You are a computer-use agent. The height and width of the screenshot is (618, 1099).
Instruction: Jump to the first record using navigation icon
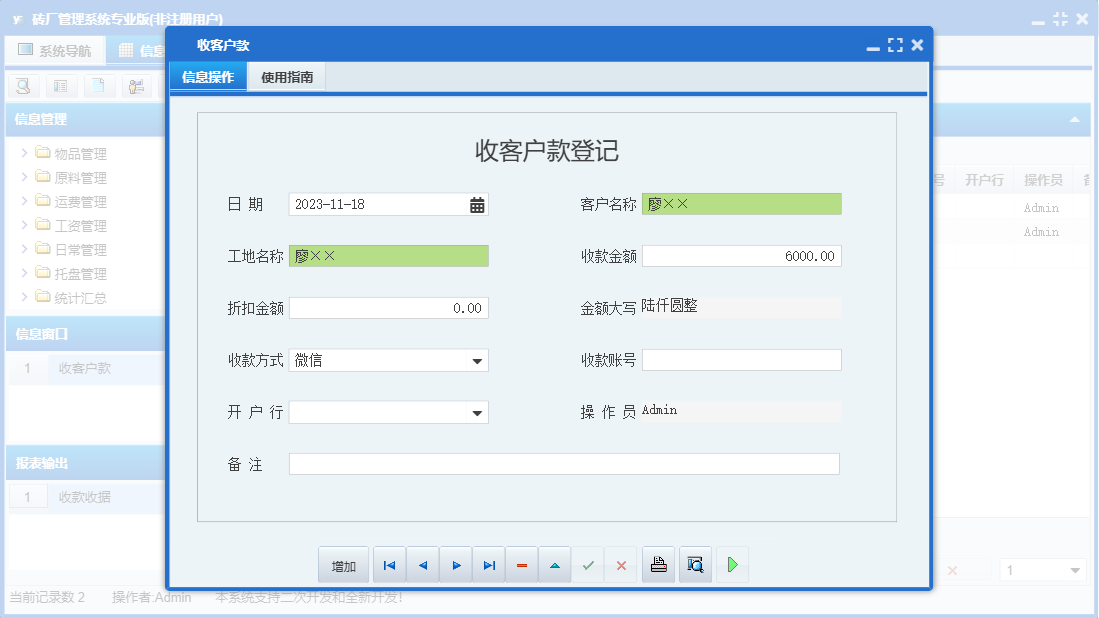point(389,564)
